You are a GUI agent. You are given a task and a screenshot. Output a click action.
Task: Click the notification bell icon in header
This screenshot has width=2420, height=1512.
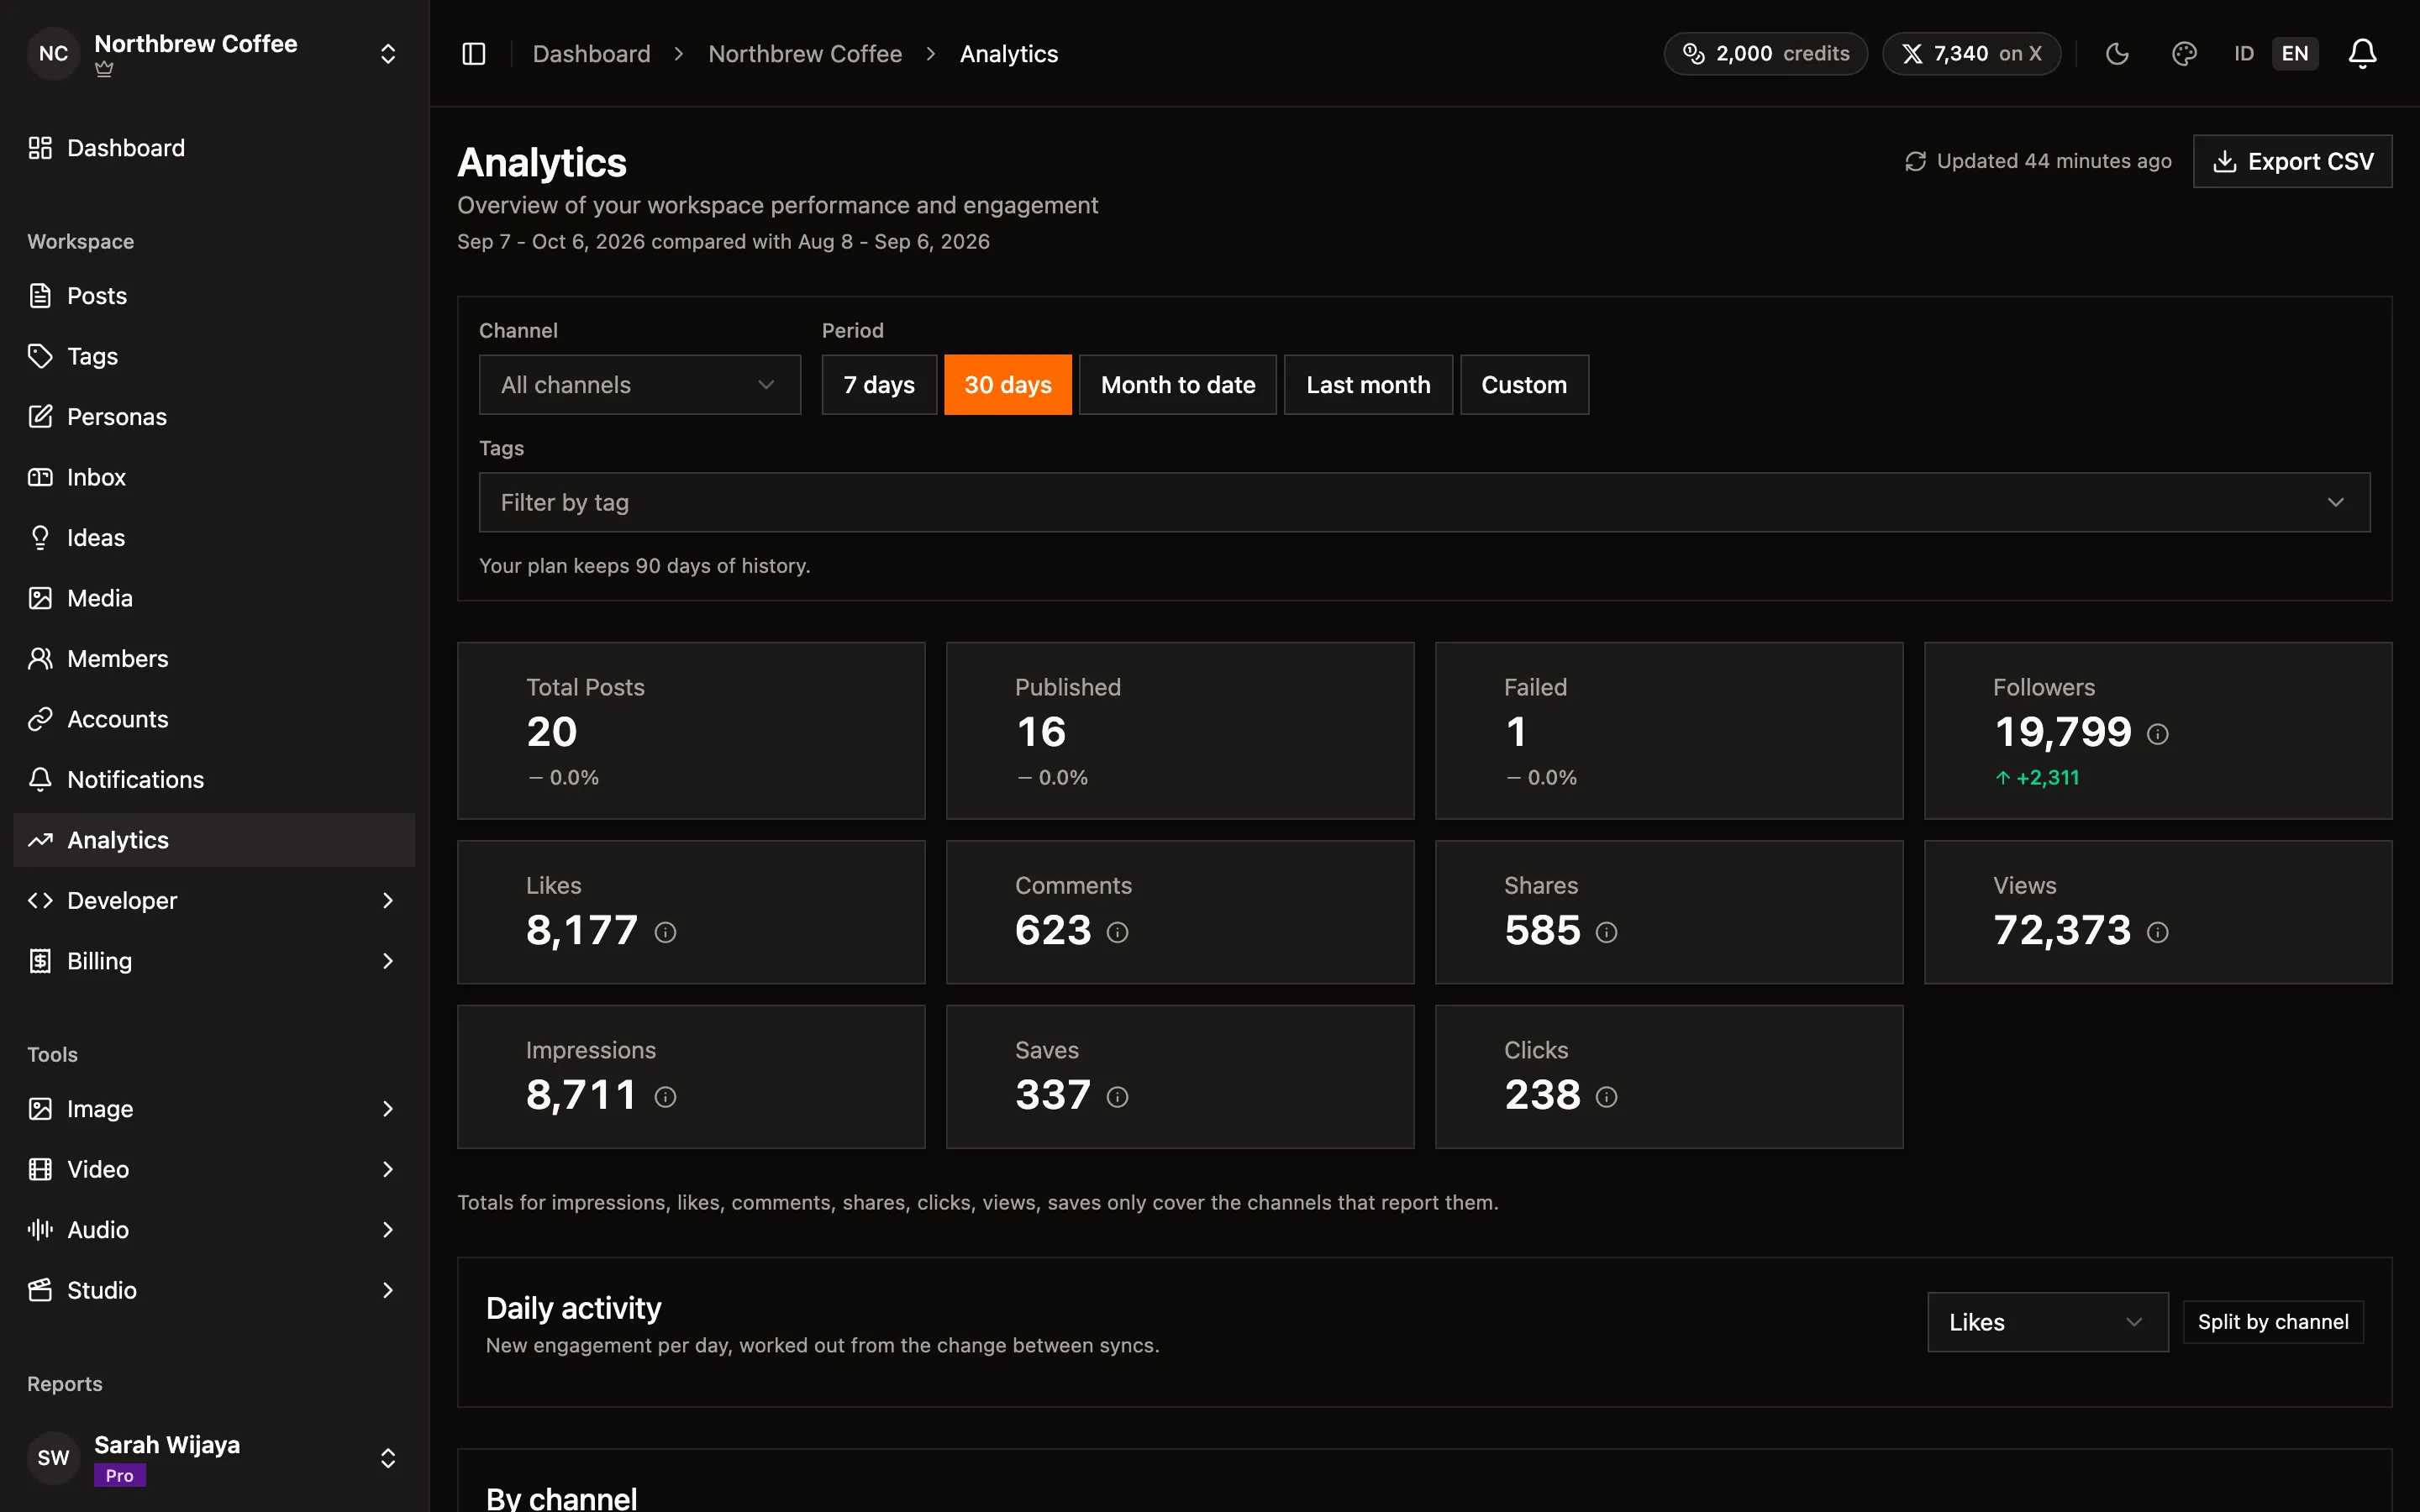coord(2362,54)
